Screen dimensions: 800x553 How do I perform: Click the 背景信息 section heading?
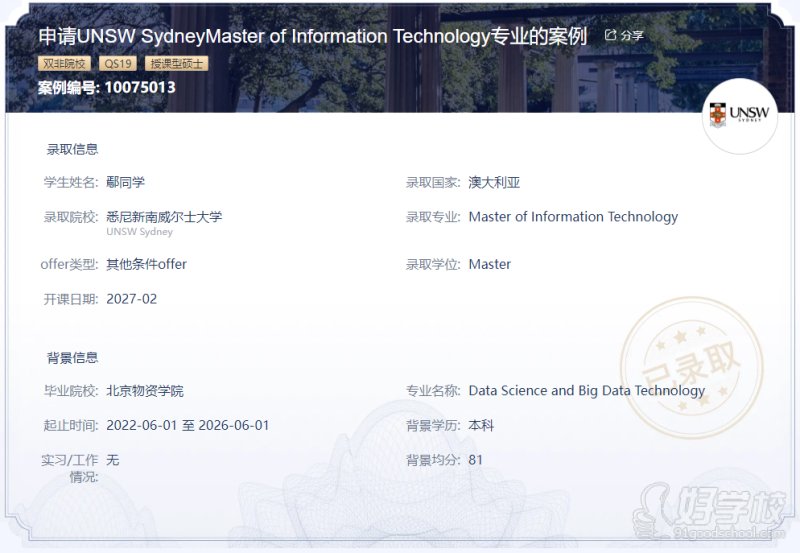click(x=72, y=358)
